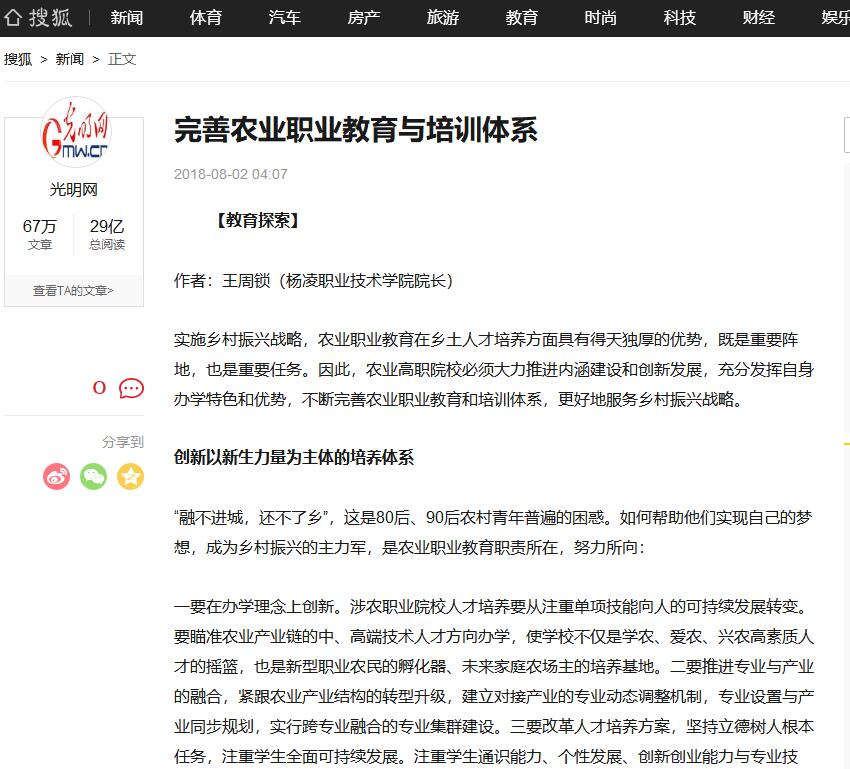850x769 pixels.
Task: Click the Sohu home logo
Action: point(38,17)
